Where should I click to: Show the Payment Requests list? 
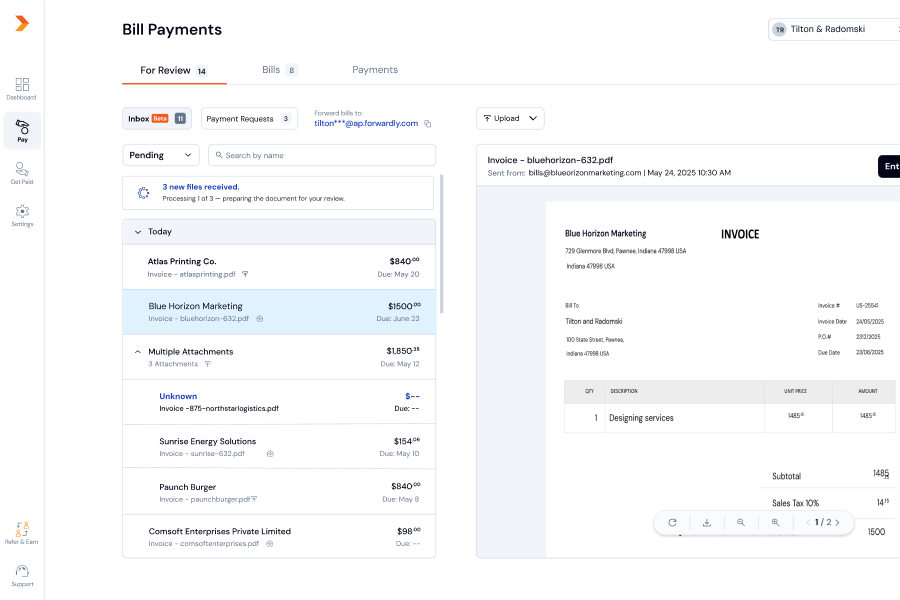click(249, 119)
